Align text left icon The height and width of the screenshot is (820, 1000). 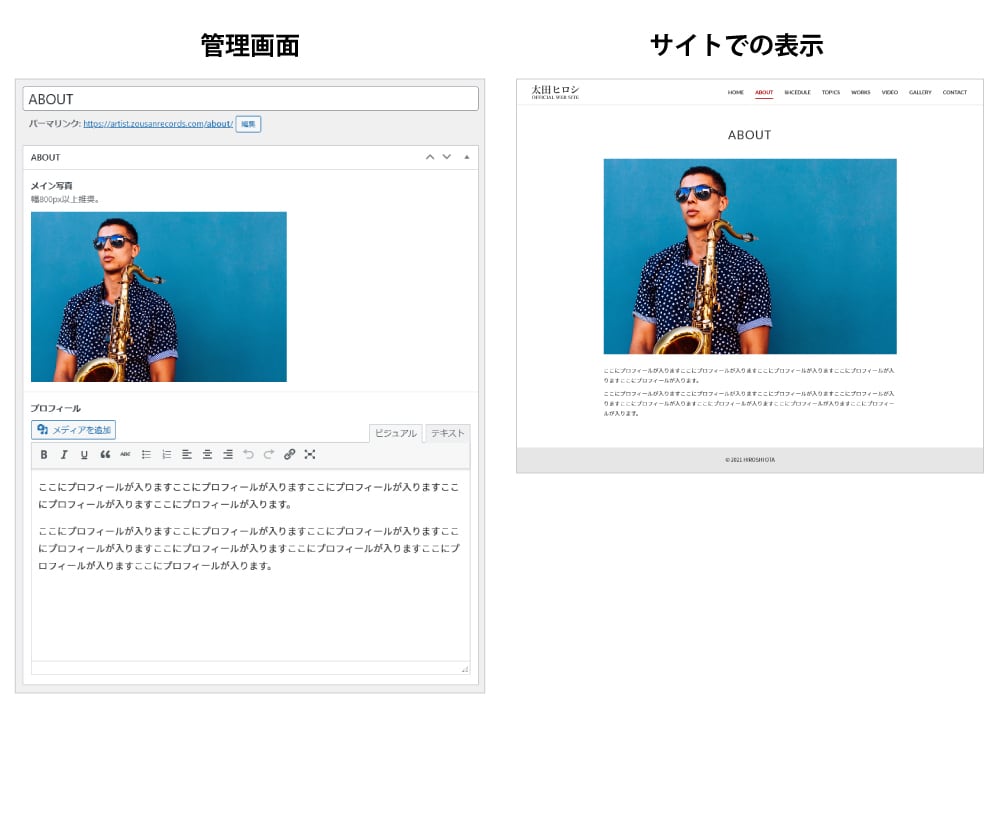(x=187, y=455)
